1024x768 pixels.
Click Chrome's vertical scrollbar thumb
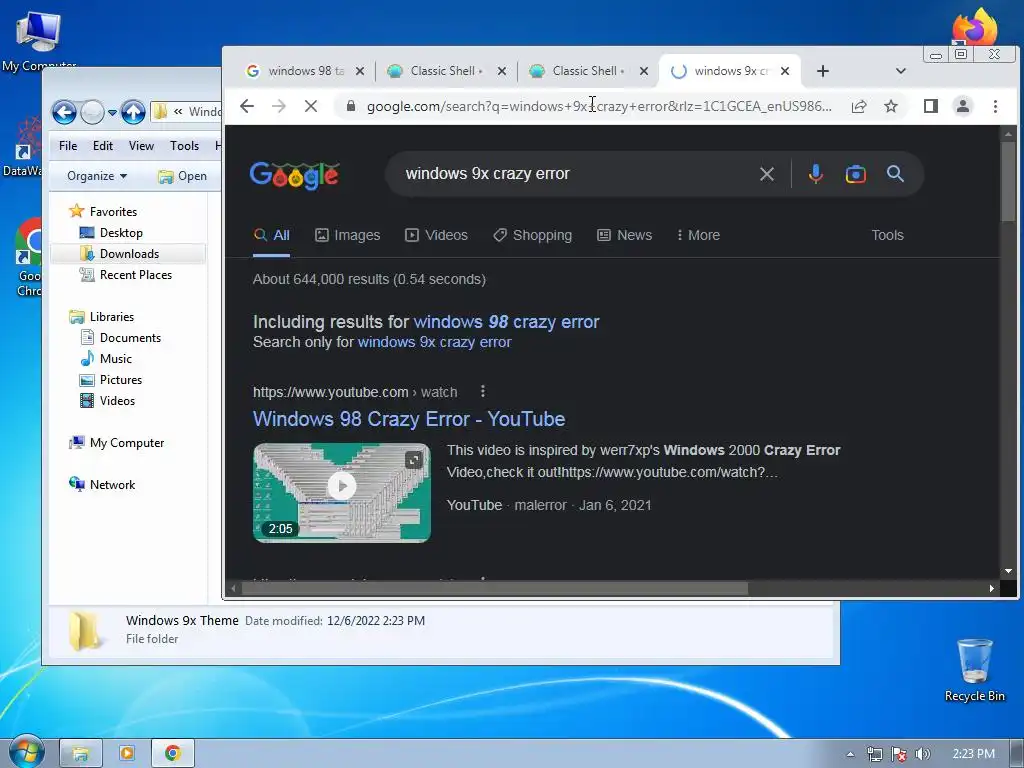[1008, 182]
